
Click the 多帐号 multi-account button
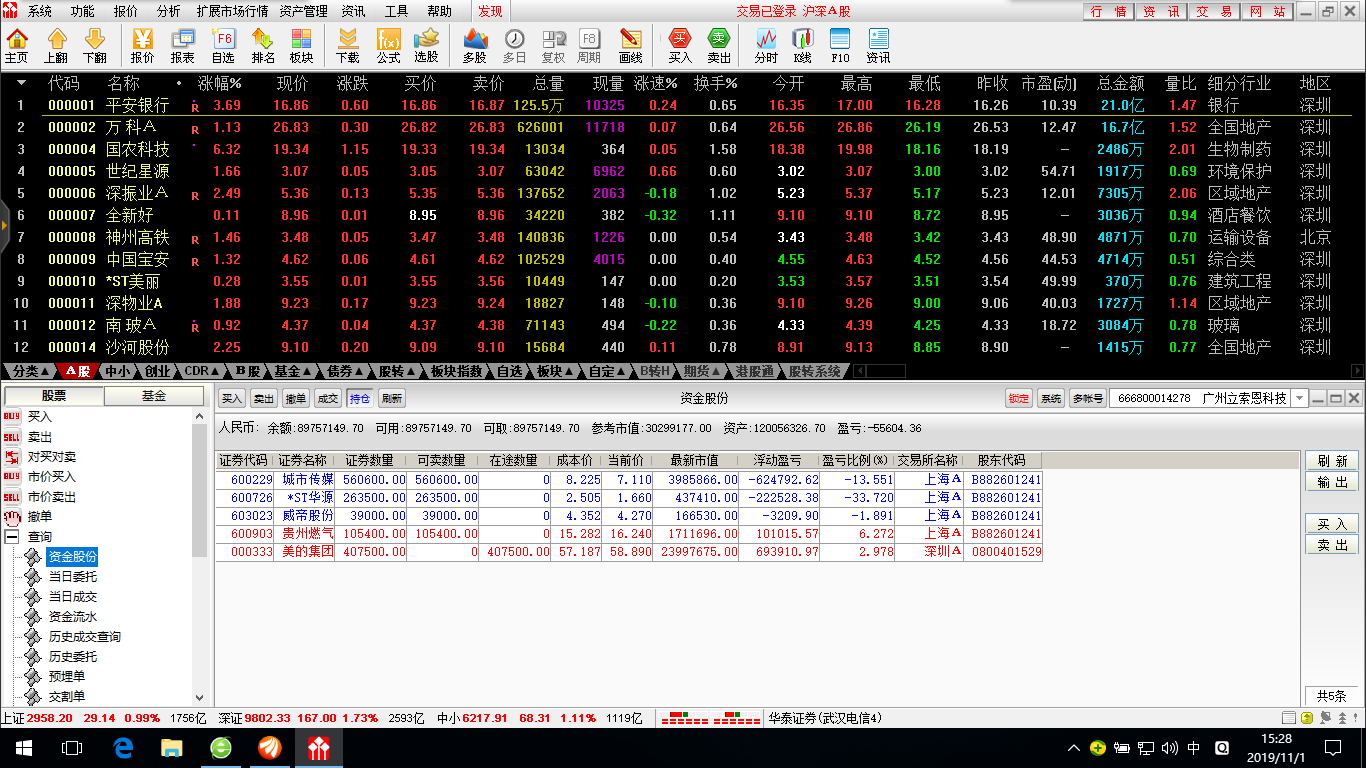coord(1087,399)
